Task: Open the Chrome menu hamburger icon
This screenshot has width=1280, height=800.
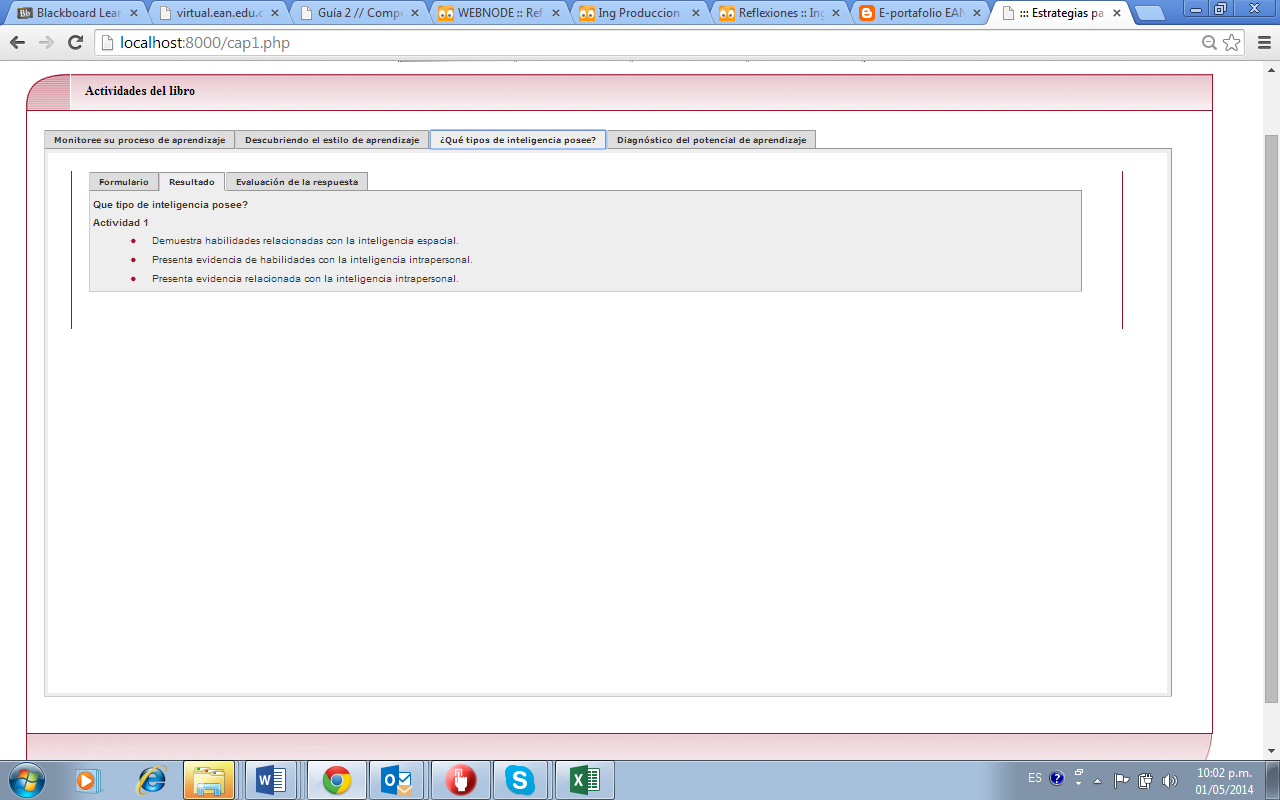Action: coord(1261,43)
